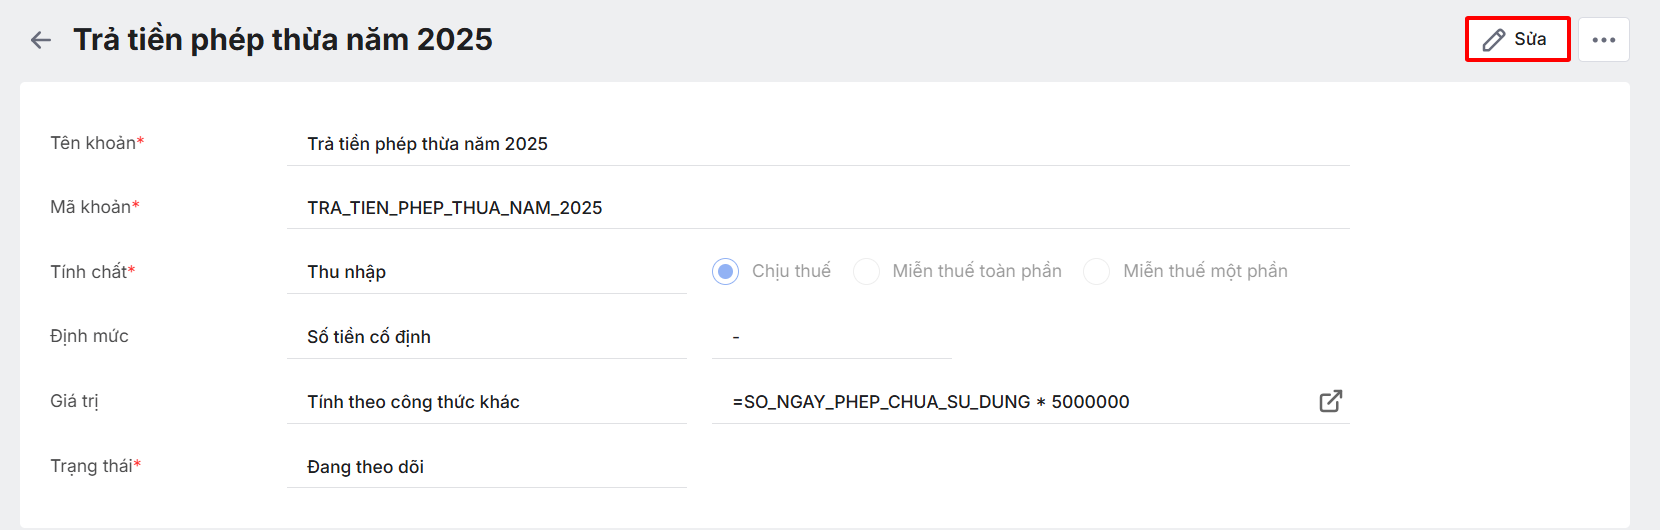Viewport: 1660px width, 530px height.
Task: Go back using the left arrow
Action: pyautogui.click(x=41, y=40)
